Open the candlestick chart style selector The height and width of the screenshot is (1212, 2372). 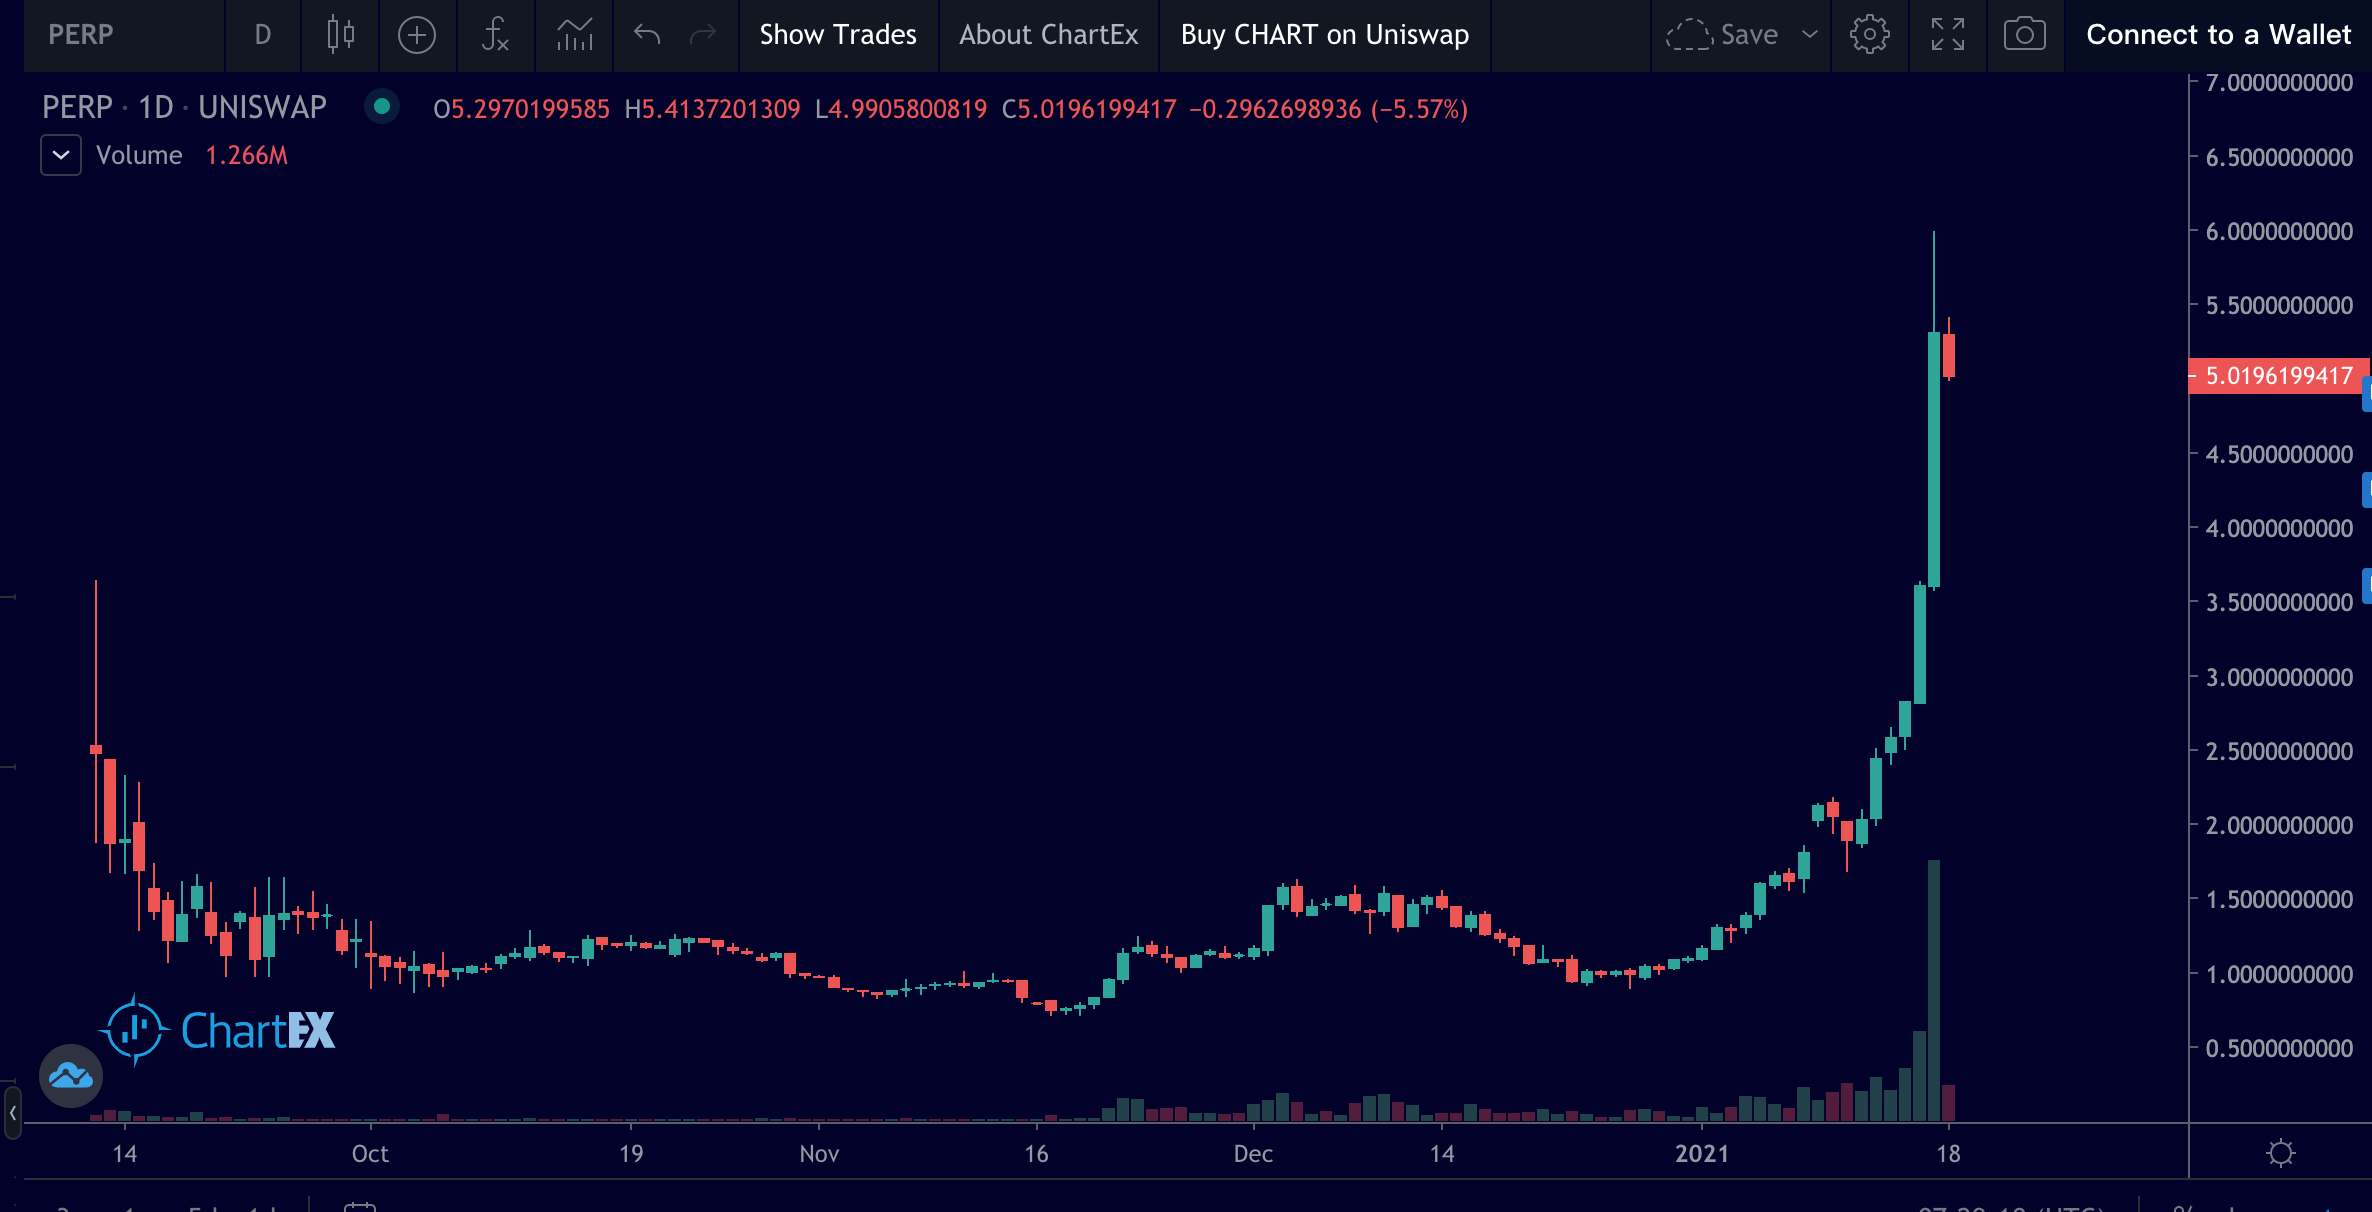click(340, 35)
